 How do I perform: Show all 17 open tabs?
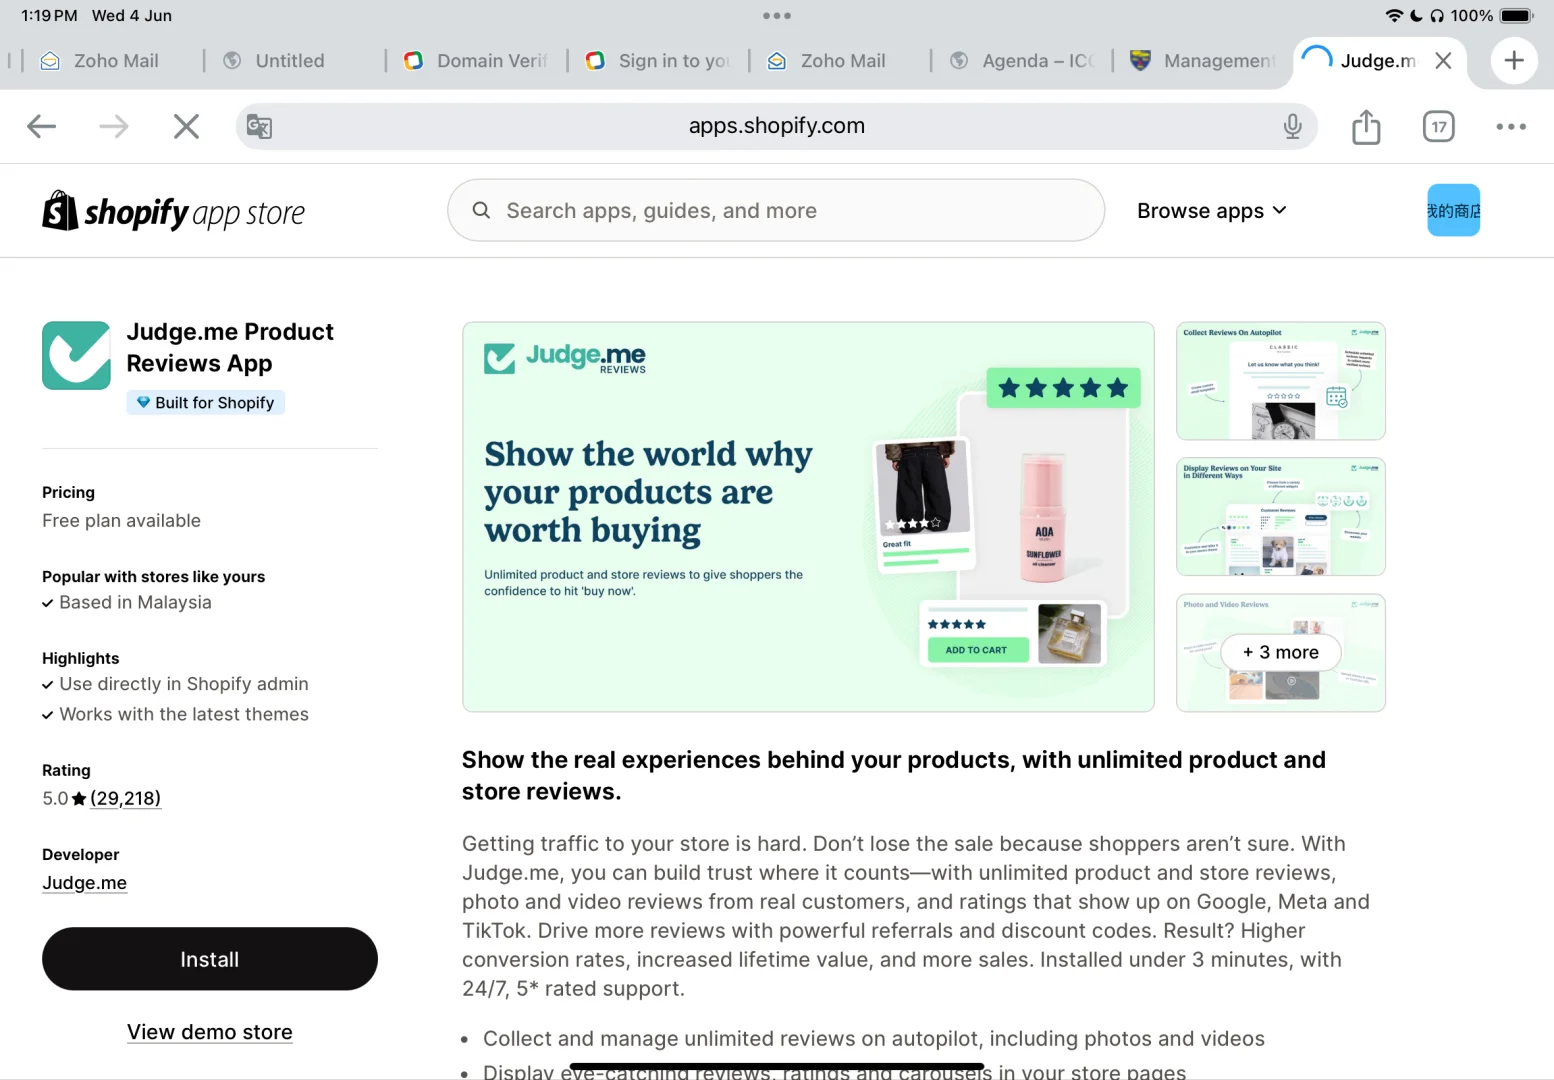pyautogui.click(x=1438, y=127)
